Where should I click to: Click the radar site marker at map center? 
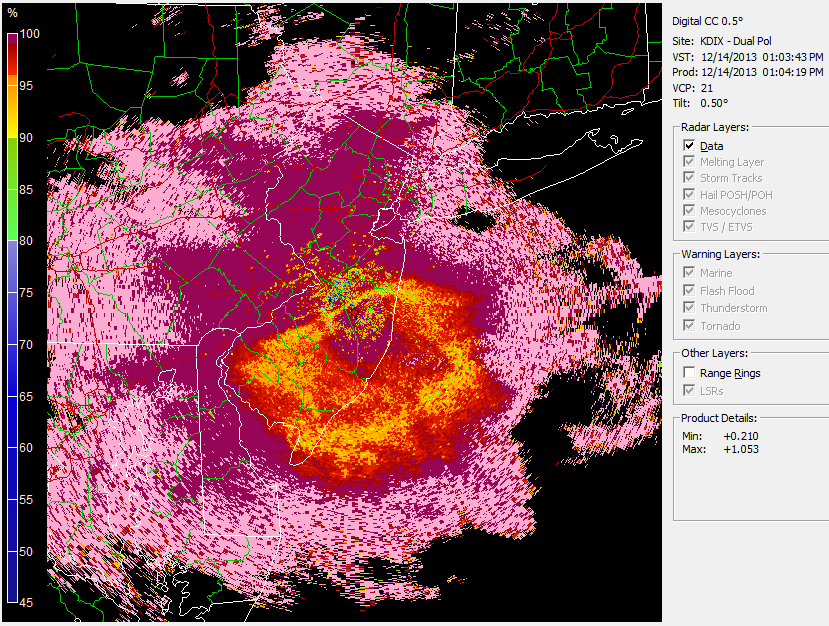coord(354,312)
